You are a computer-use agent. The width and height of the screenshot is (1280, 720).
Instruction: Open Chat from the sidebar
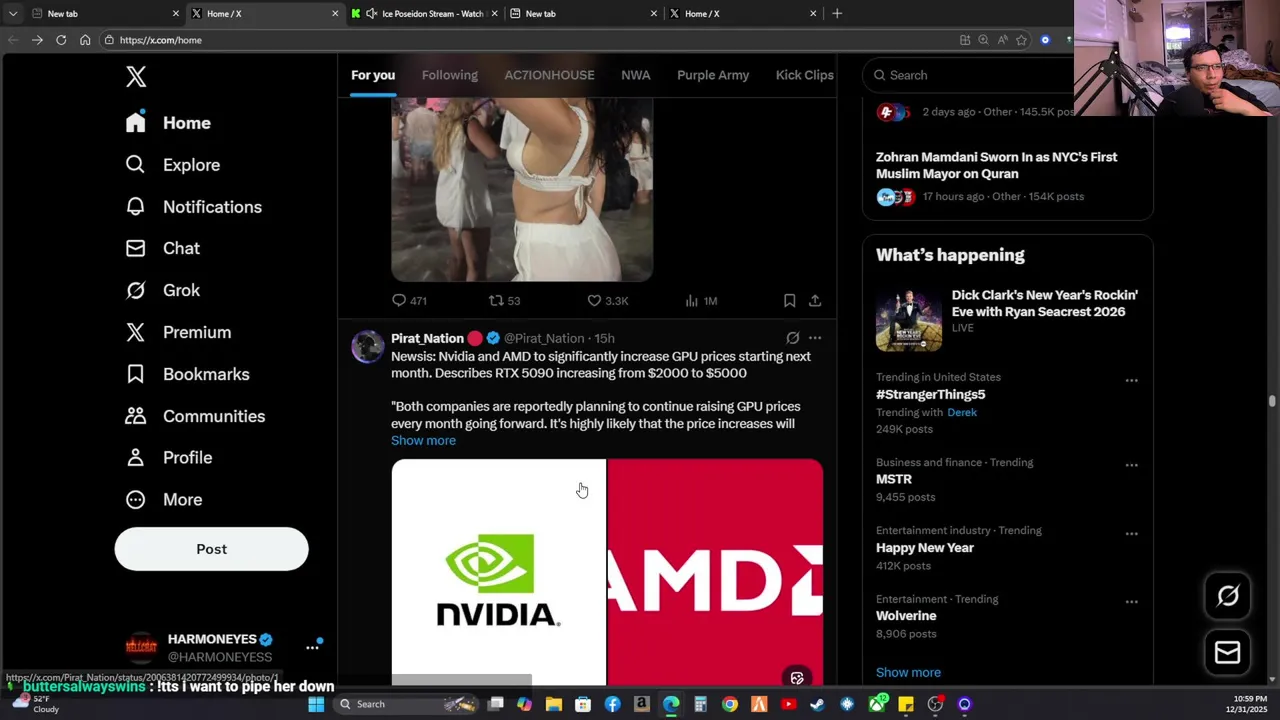point(162,248)
